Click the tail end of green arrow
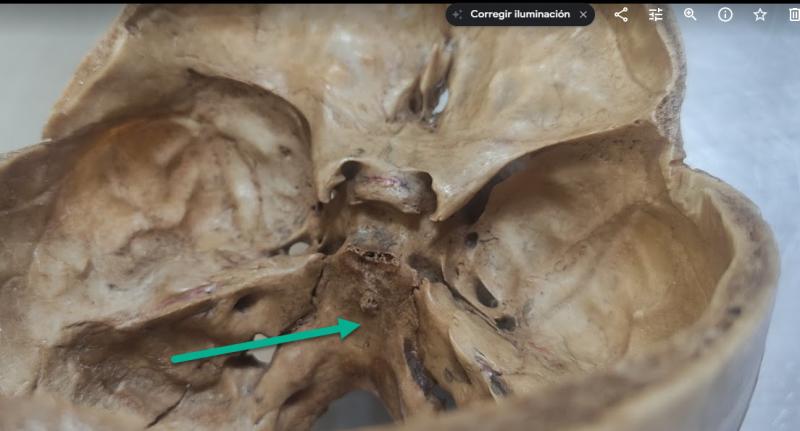The image size is (800, 431). pyautogui.click(x=174, y=358)
